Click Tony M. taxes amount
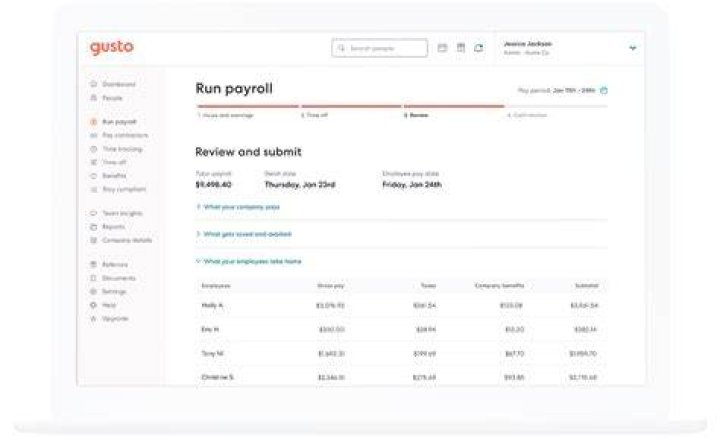 tap(425, 354)
